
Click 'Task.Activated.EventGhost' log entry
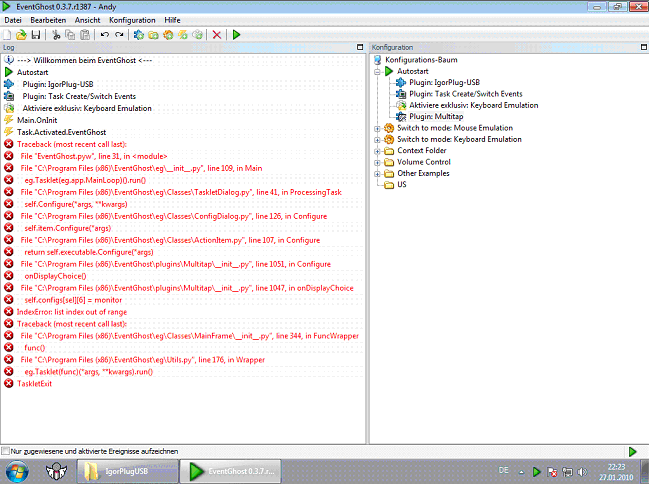pyautogui.click(x=61, y=132)
